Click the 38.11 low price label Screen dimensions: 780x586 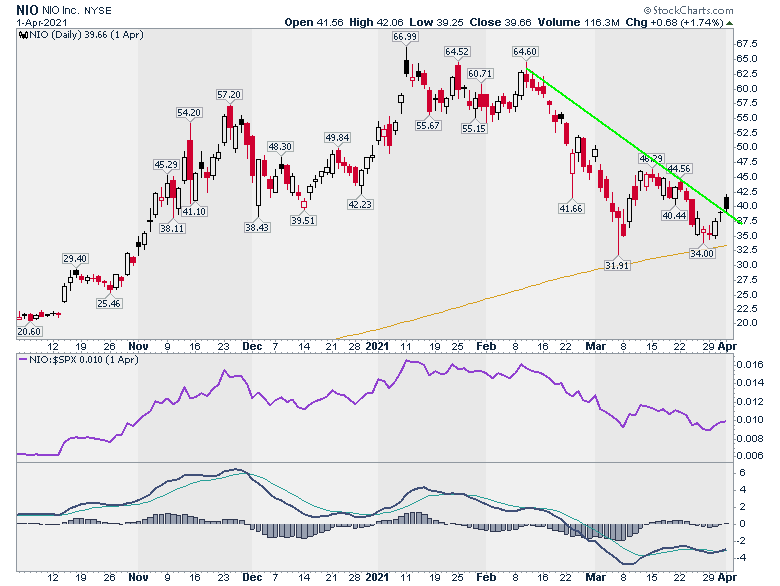coord(172,229)
